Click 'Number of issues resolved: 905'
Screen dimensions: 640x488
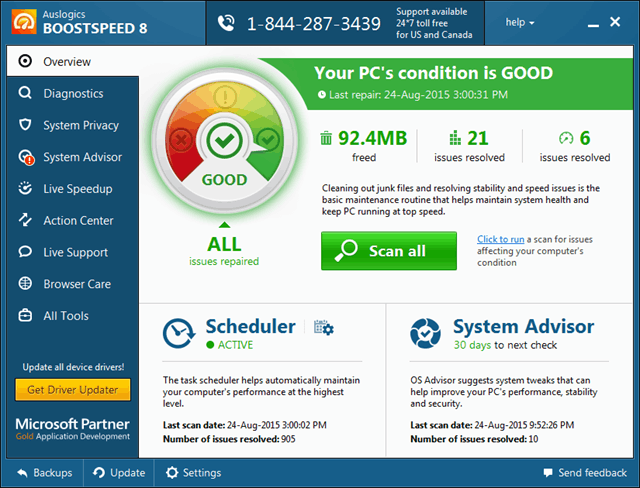[229, 439]
